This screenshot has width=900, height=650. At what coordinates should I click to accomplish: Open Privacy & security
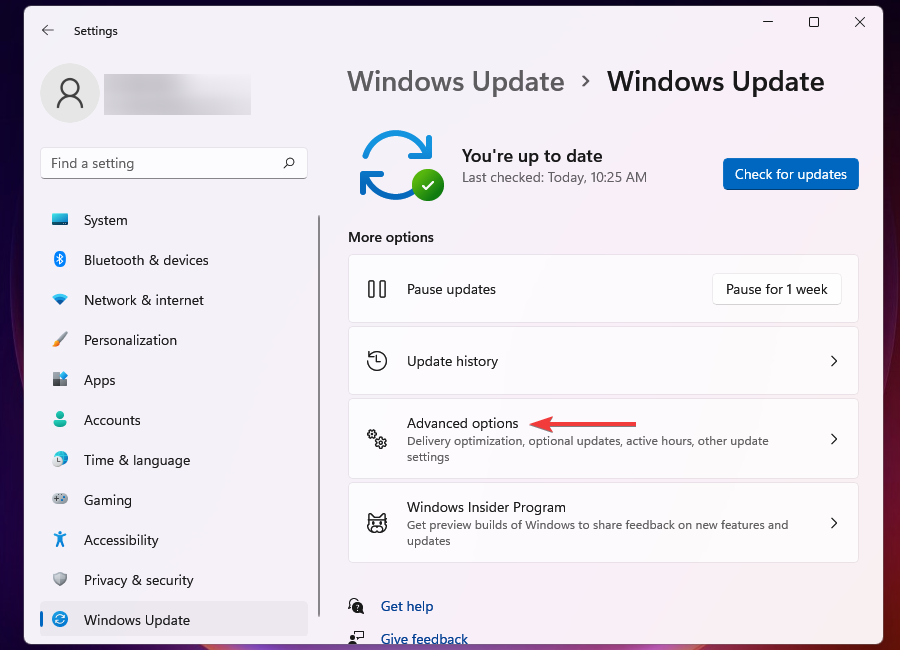click(174, 580)
